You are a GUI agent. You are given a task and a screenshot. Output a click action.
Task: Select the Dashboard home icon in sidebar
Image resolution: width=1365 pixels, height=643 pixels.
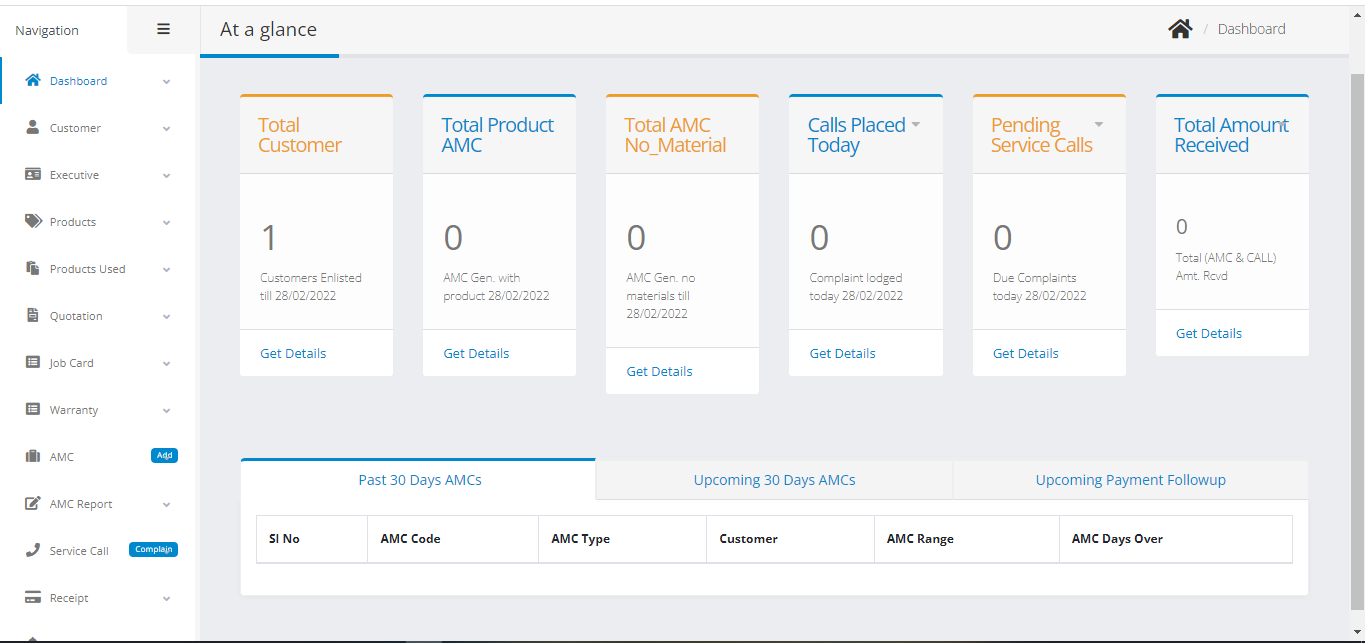[31, 80]
